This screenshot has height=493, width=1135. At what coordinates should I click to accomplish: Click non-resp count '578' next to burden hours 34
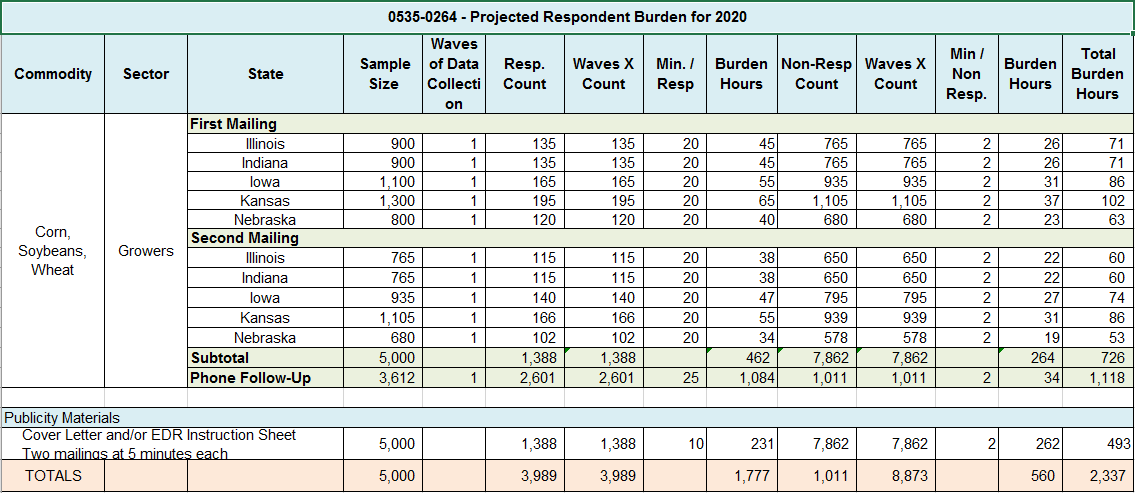click(x=817, y=337)
